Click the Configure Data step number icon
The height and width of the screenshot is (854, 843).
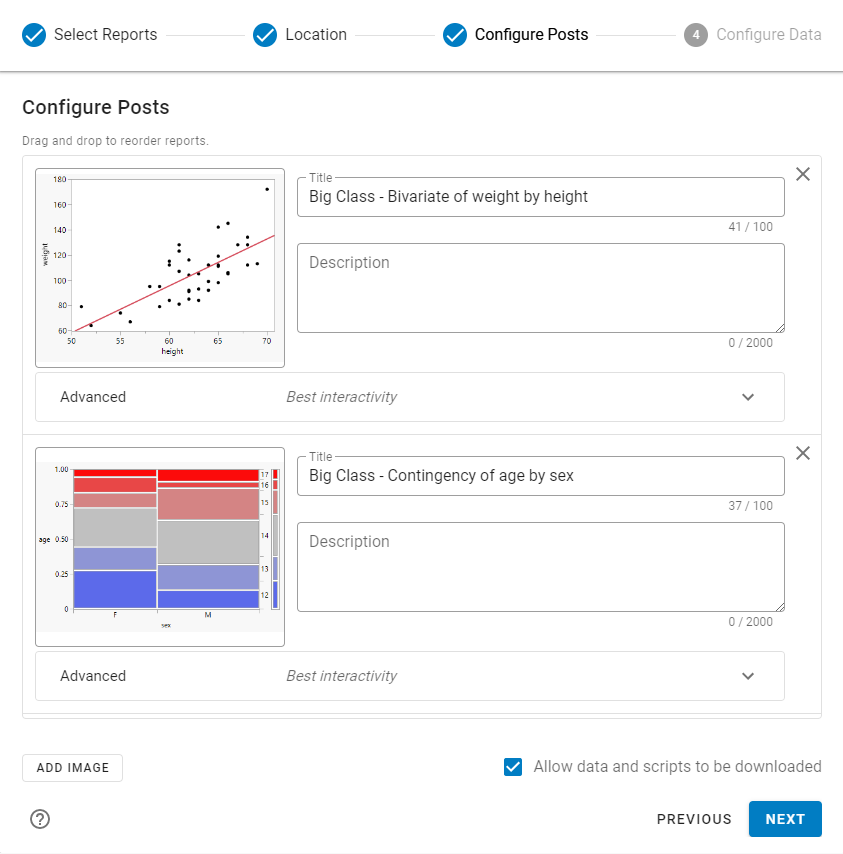click(696, 35)
